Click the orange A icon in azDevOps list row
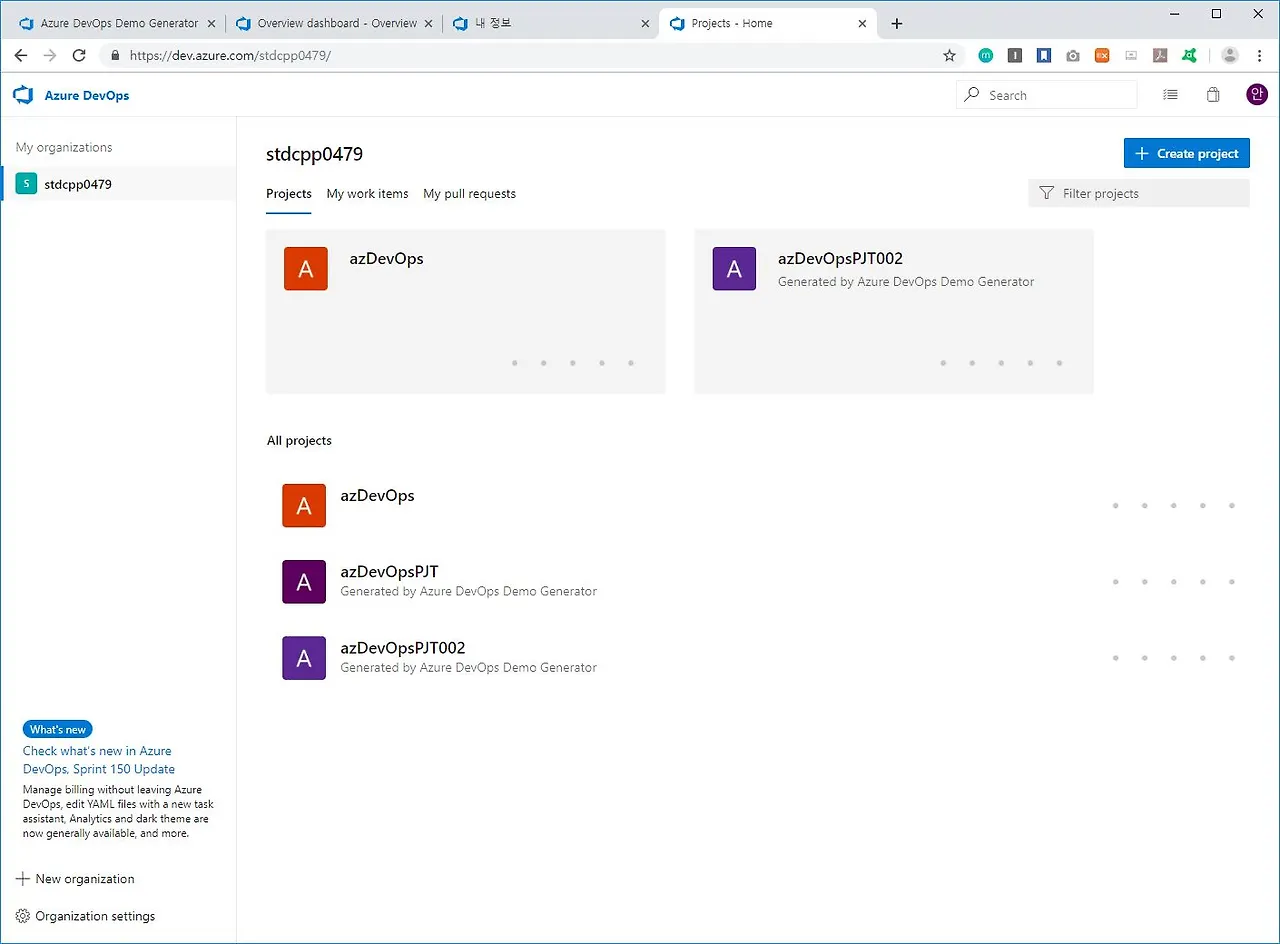Screen dimensions: 1280x944 coord(304,506)
